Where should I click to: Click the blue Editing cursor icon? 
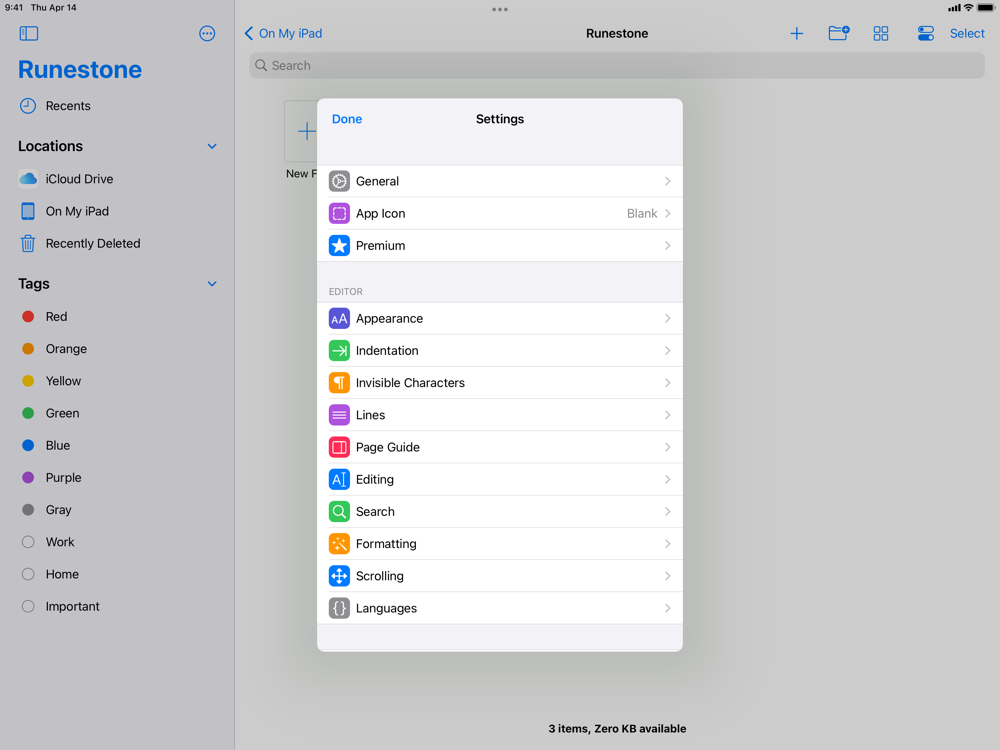click(339, 480)
